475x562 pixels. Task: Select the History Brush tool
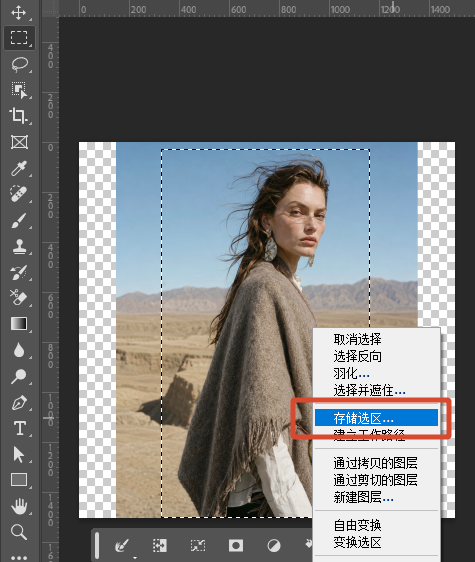pos(19,272)
